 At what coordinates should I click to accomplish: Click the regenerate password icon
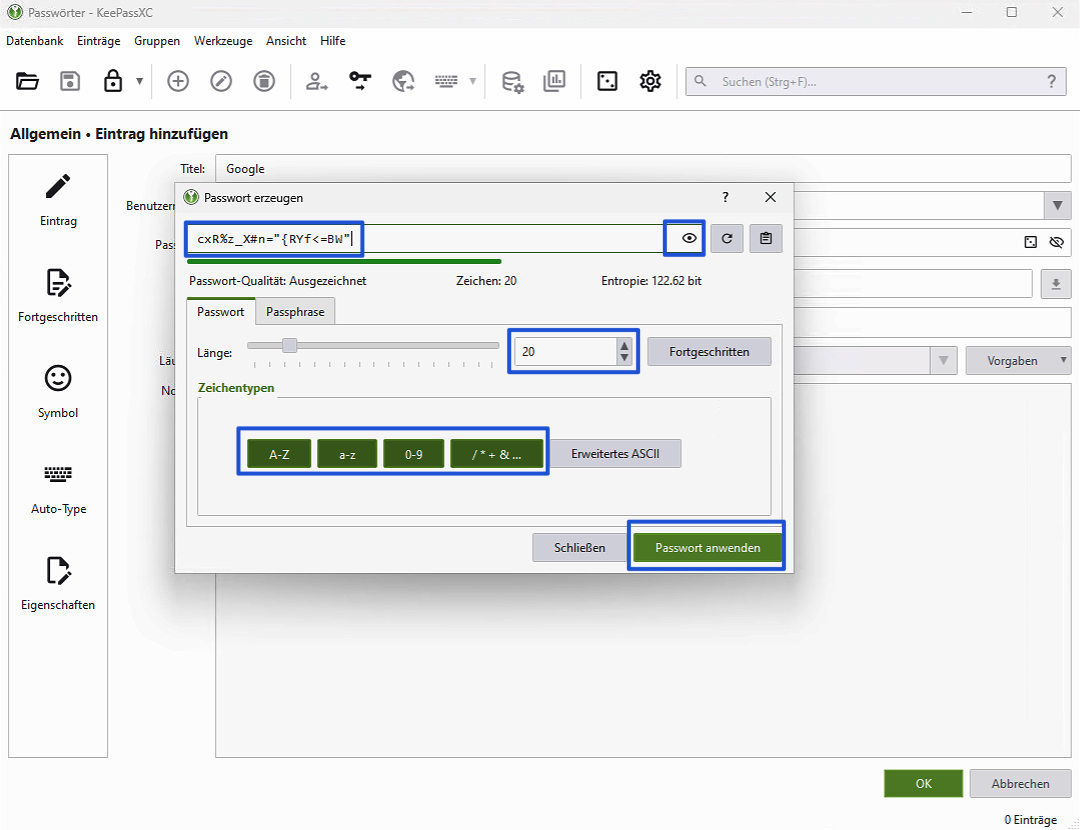click(x=727, y=239)
